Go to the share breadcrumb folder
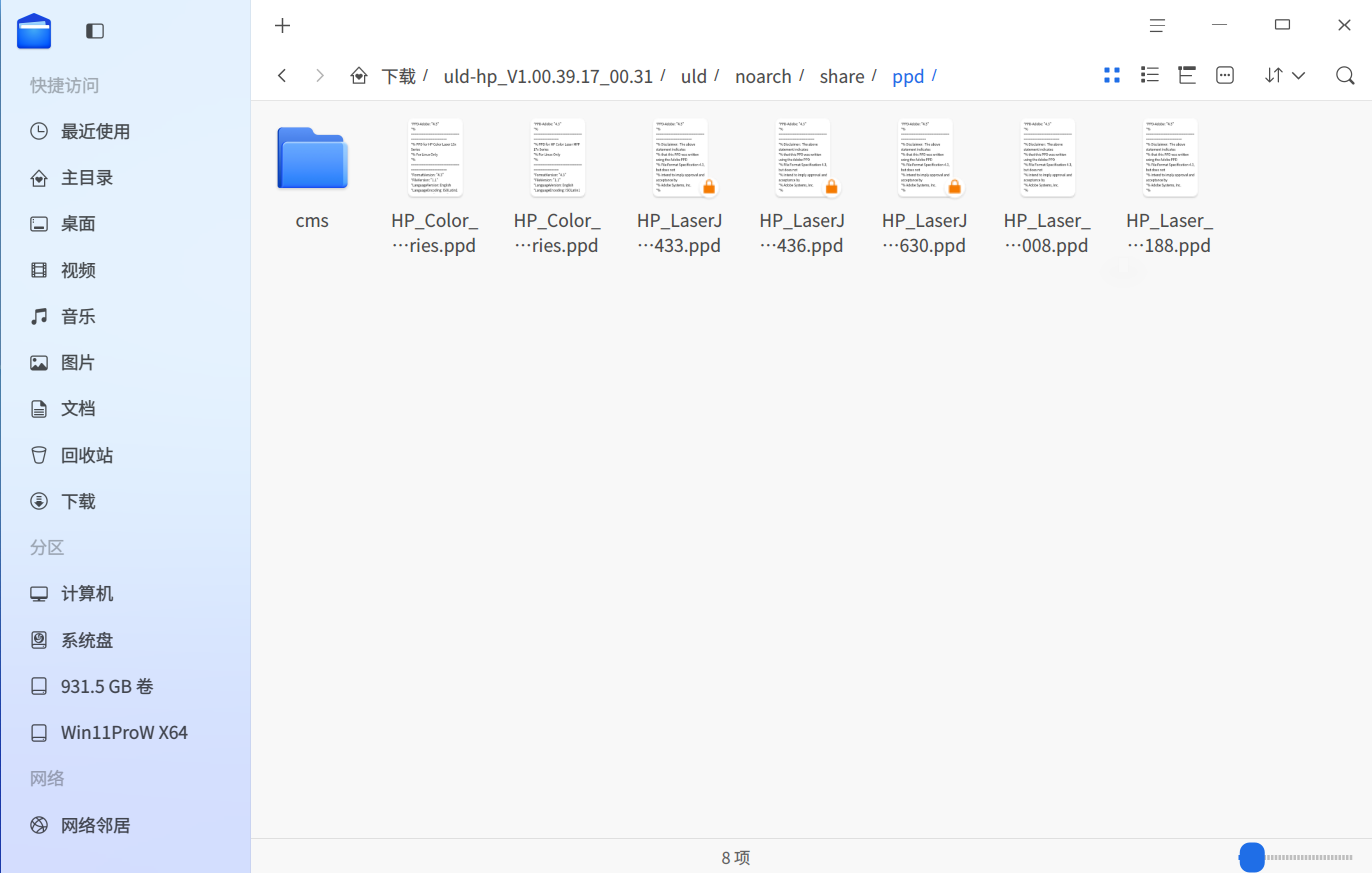The height and width of the screenshot is (873, 1372). click(x=842, y=76)
